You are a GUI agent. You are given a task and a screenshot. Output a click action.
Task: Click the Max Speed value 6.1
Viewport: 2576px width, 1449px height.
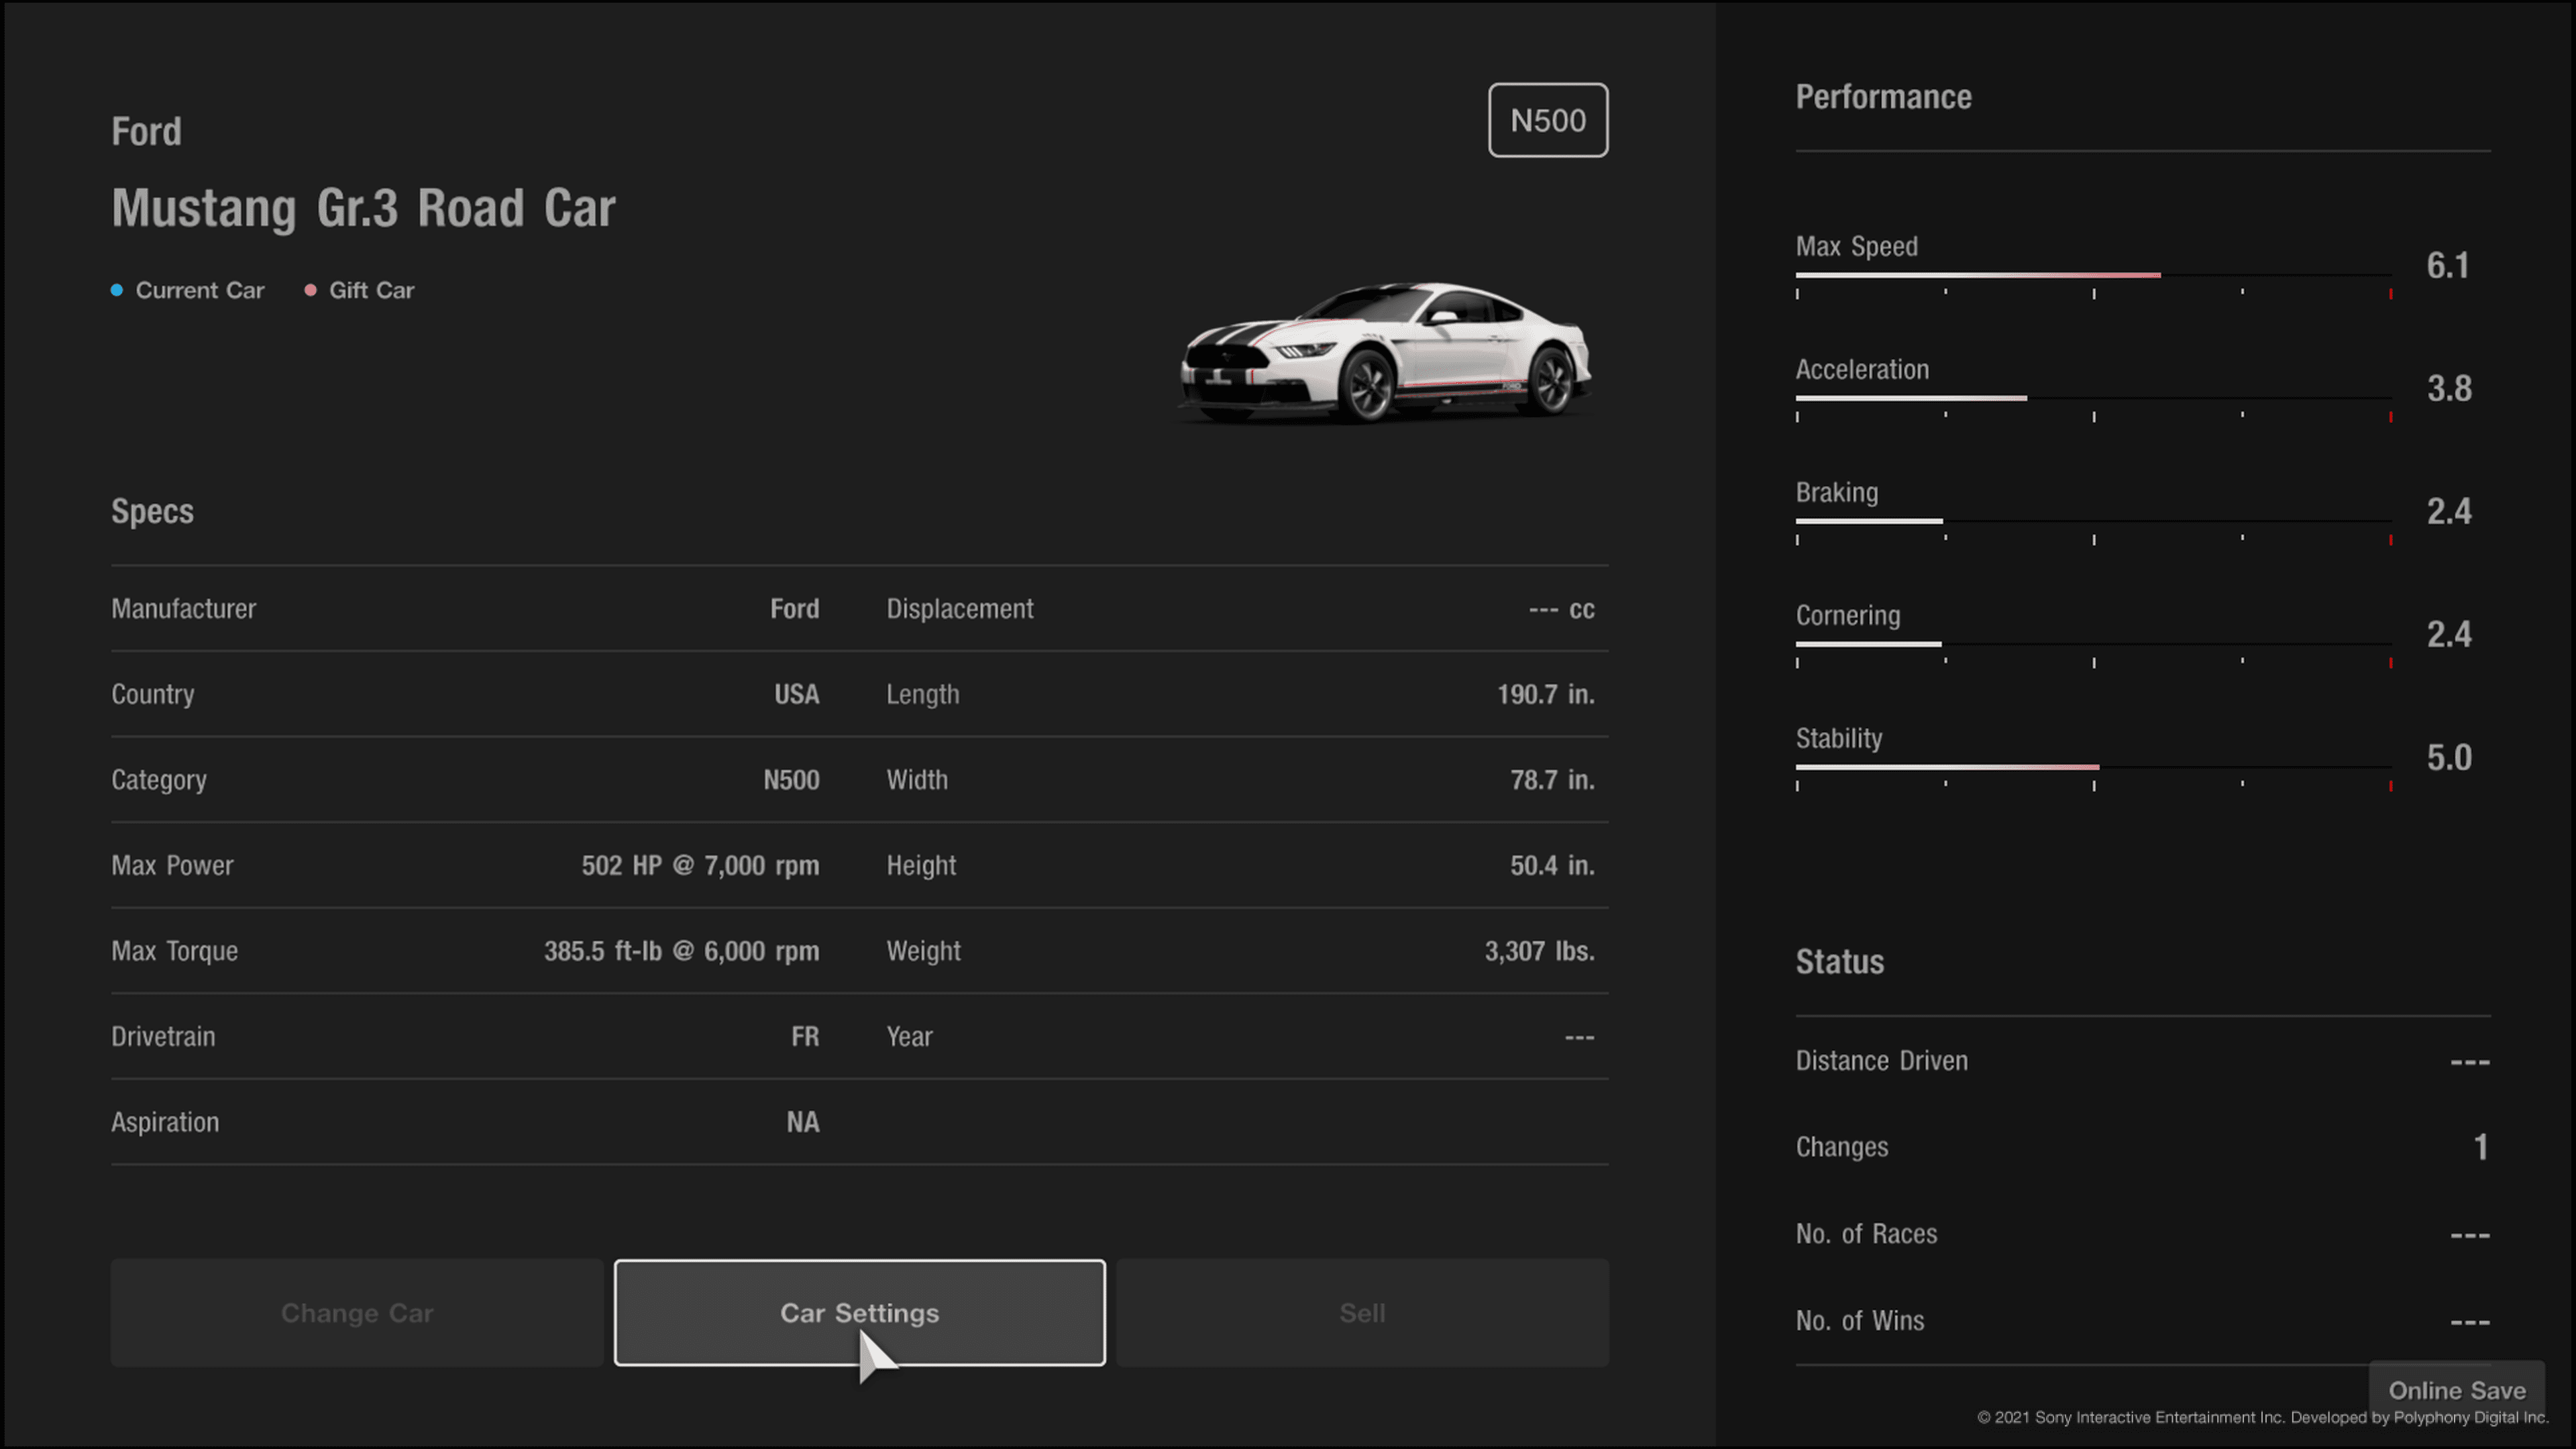(2448, 266)
